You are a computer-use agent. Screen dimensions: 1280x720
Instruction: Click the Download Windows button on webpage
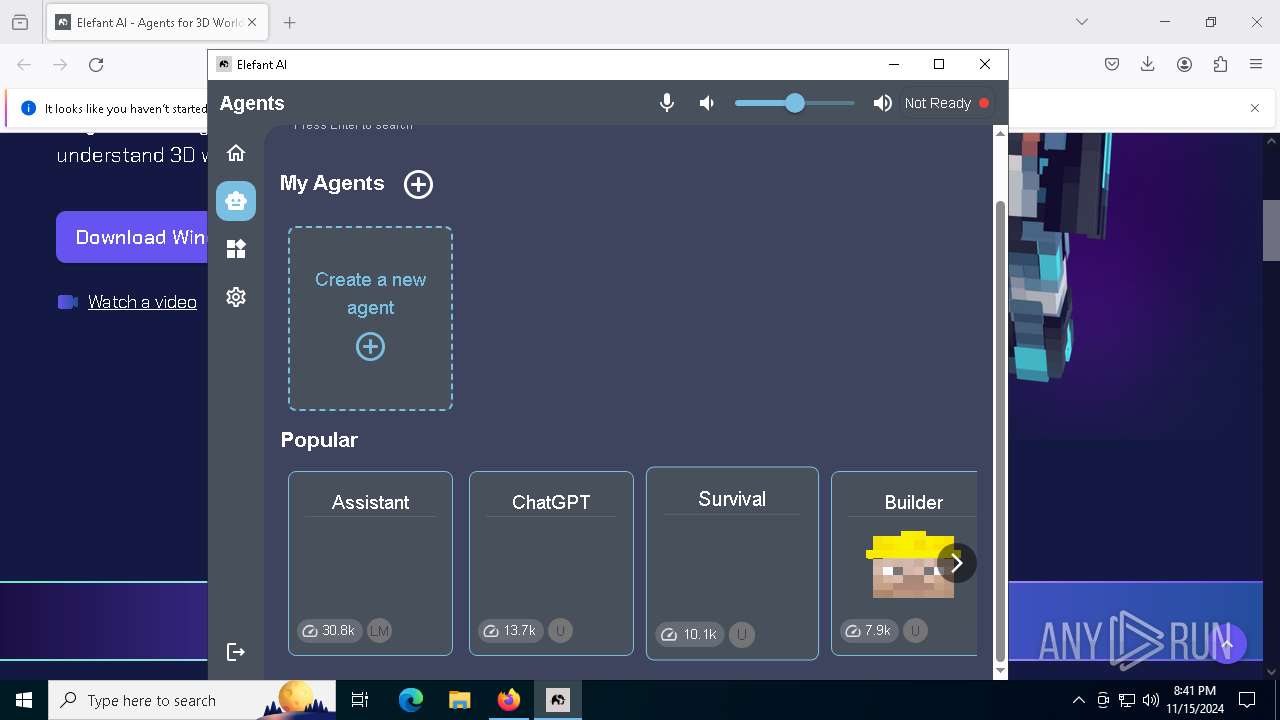coord(132,237)
